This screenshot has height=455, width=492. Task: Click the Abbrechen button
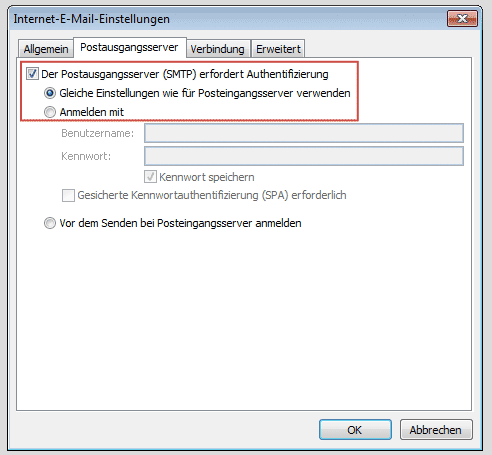(x=436, y=430)
